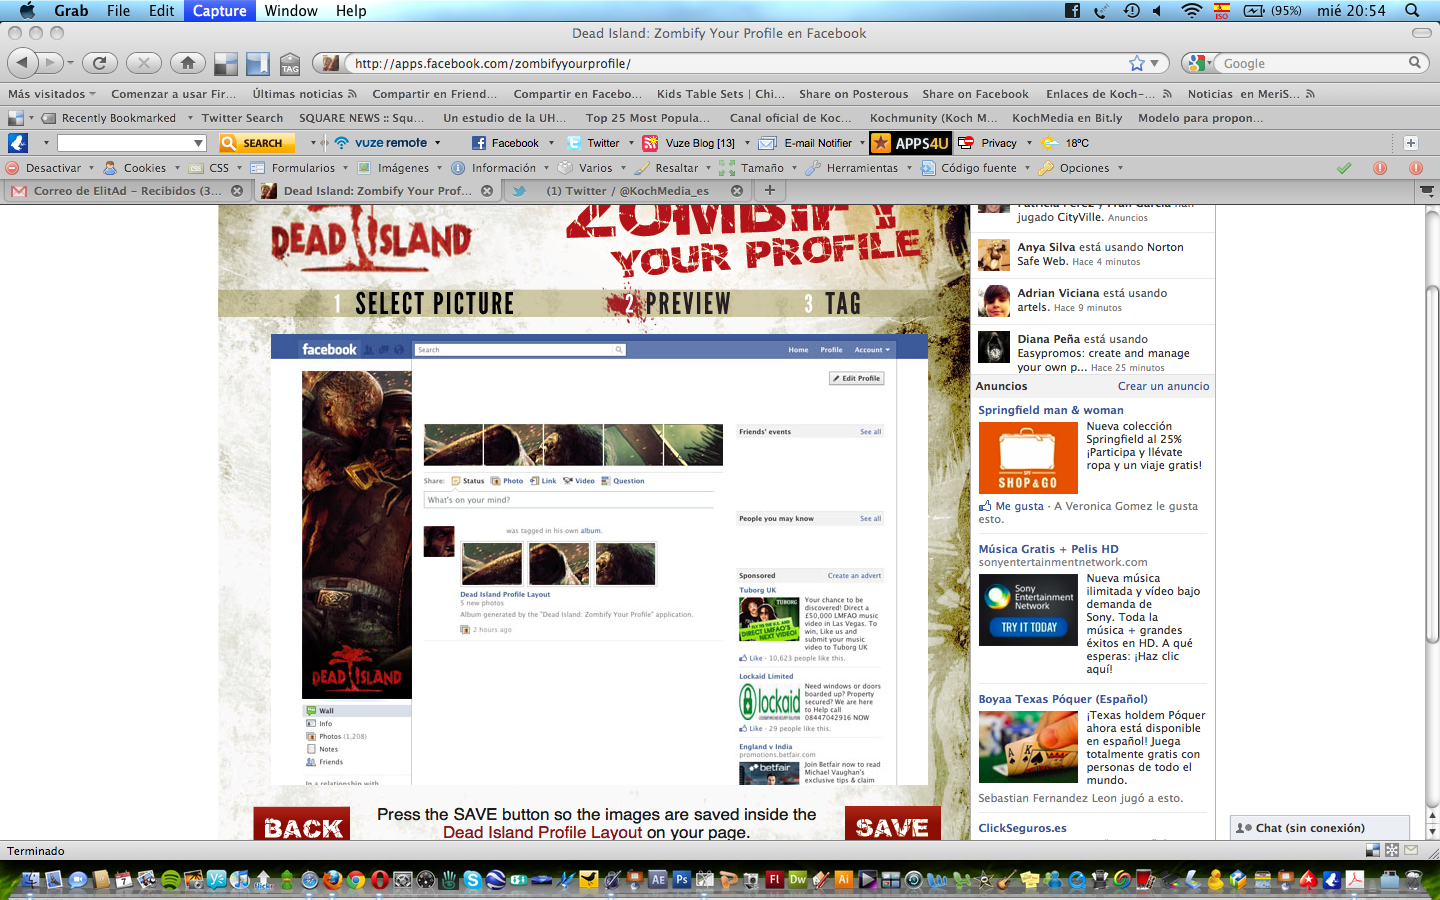
Task: Go back with the browser back arrow
Action: coord(23,63)
